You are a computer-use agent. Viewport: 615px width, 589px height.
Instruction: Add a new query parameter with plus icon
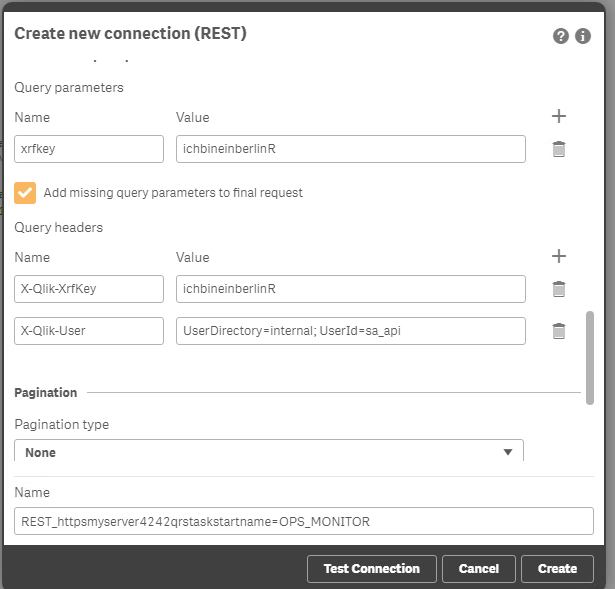coord(559,116)
